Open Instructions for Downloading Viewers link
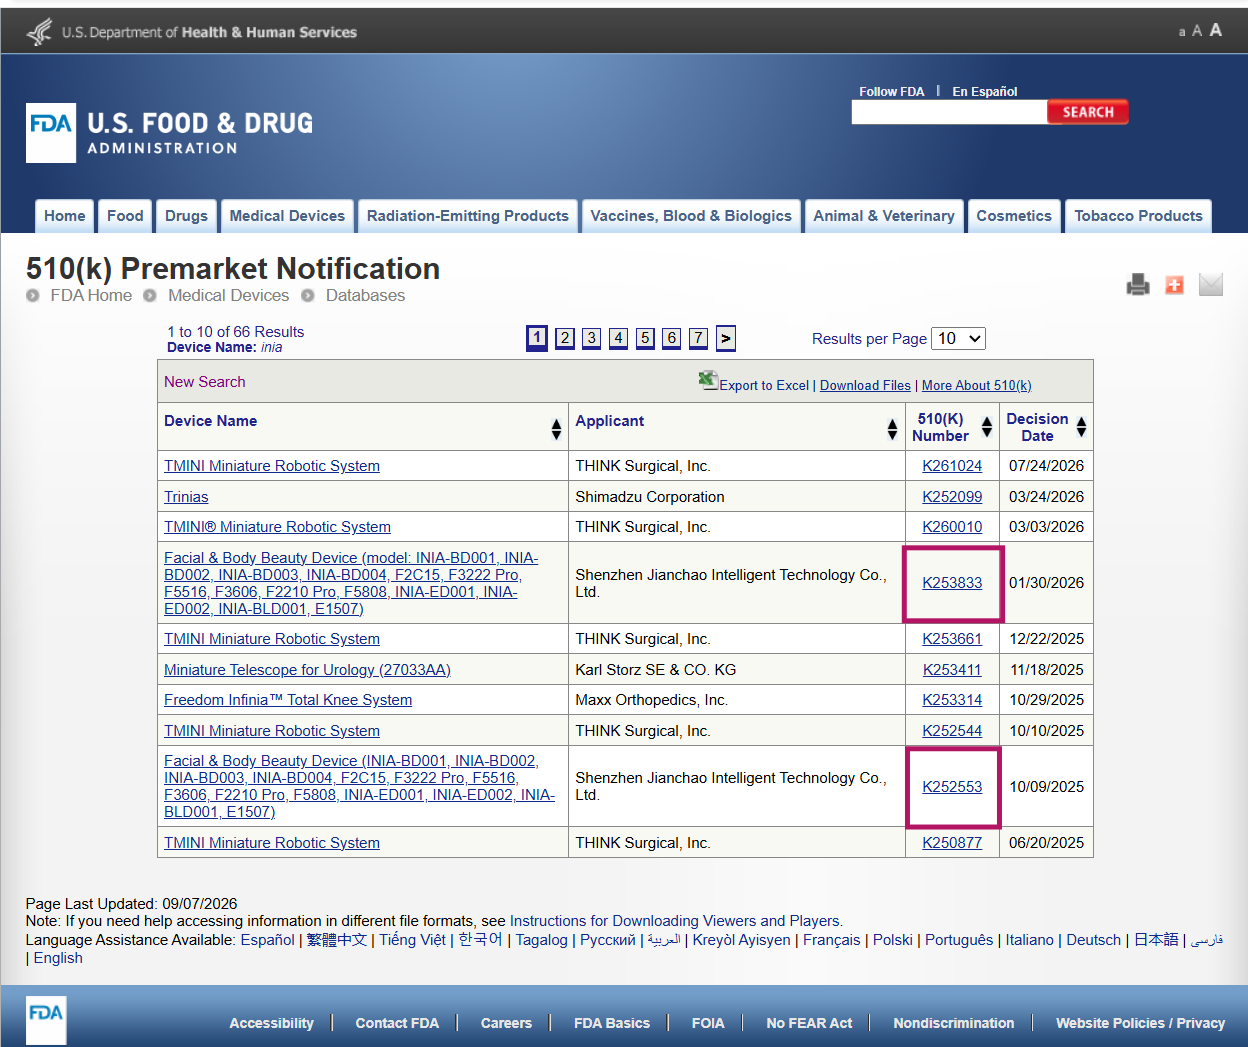 tap(676, 921)
